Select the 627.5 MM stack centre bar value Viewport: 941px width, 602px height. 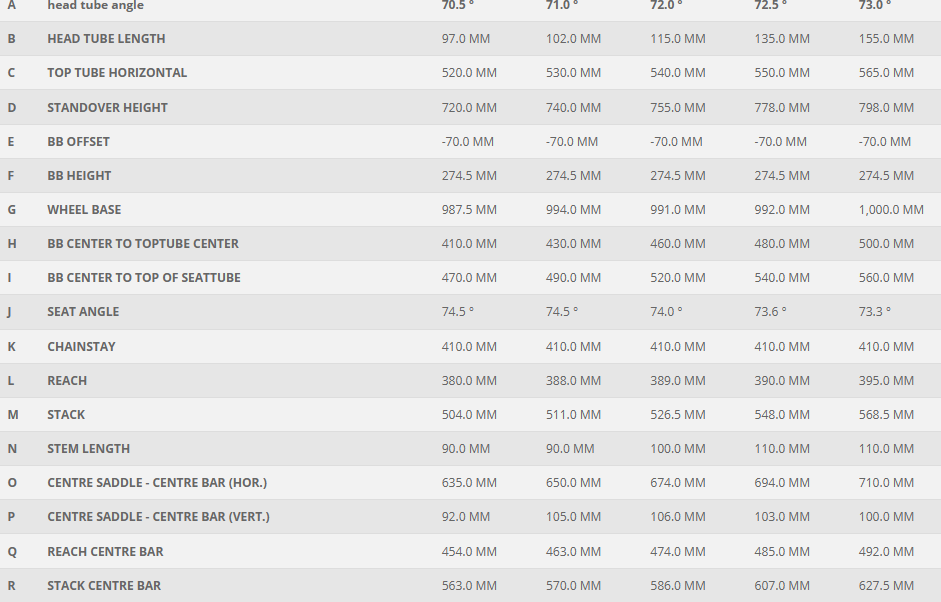click(886, 586)
